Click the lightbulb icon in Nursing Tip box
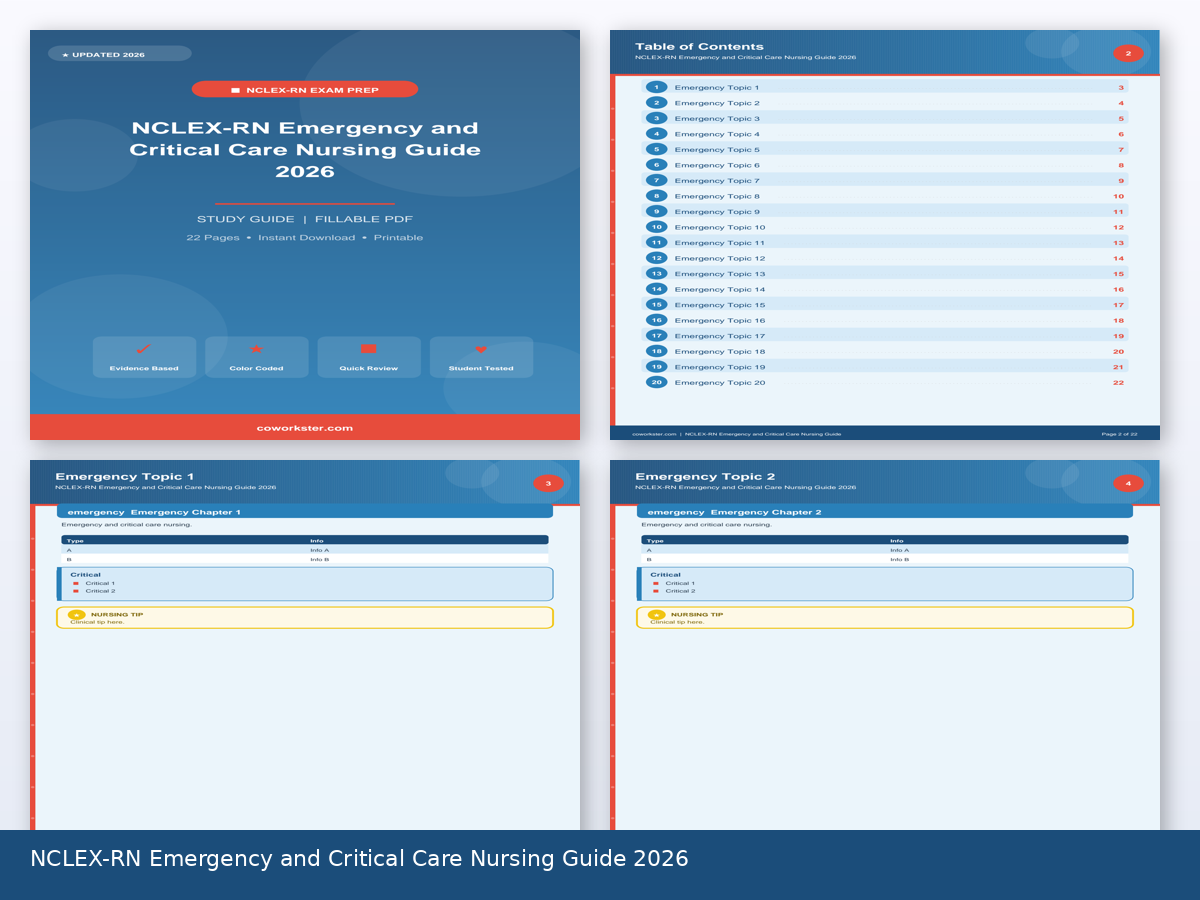Image resolution: width=1200 pixels, height=900 pixels. [77, 614]
